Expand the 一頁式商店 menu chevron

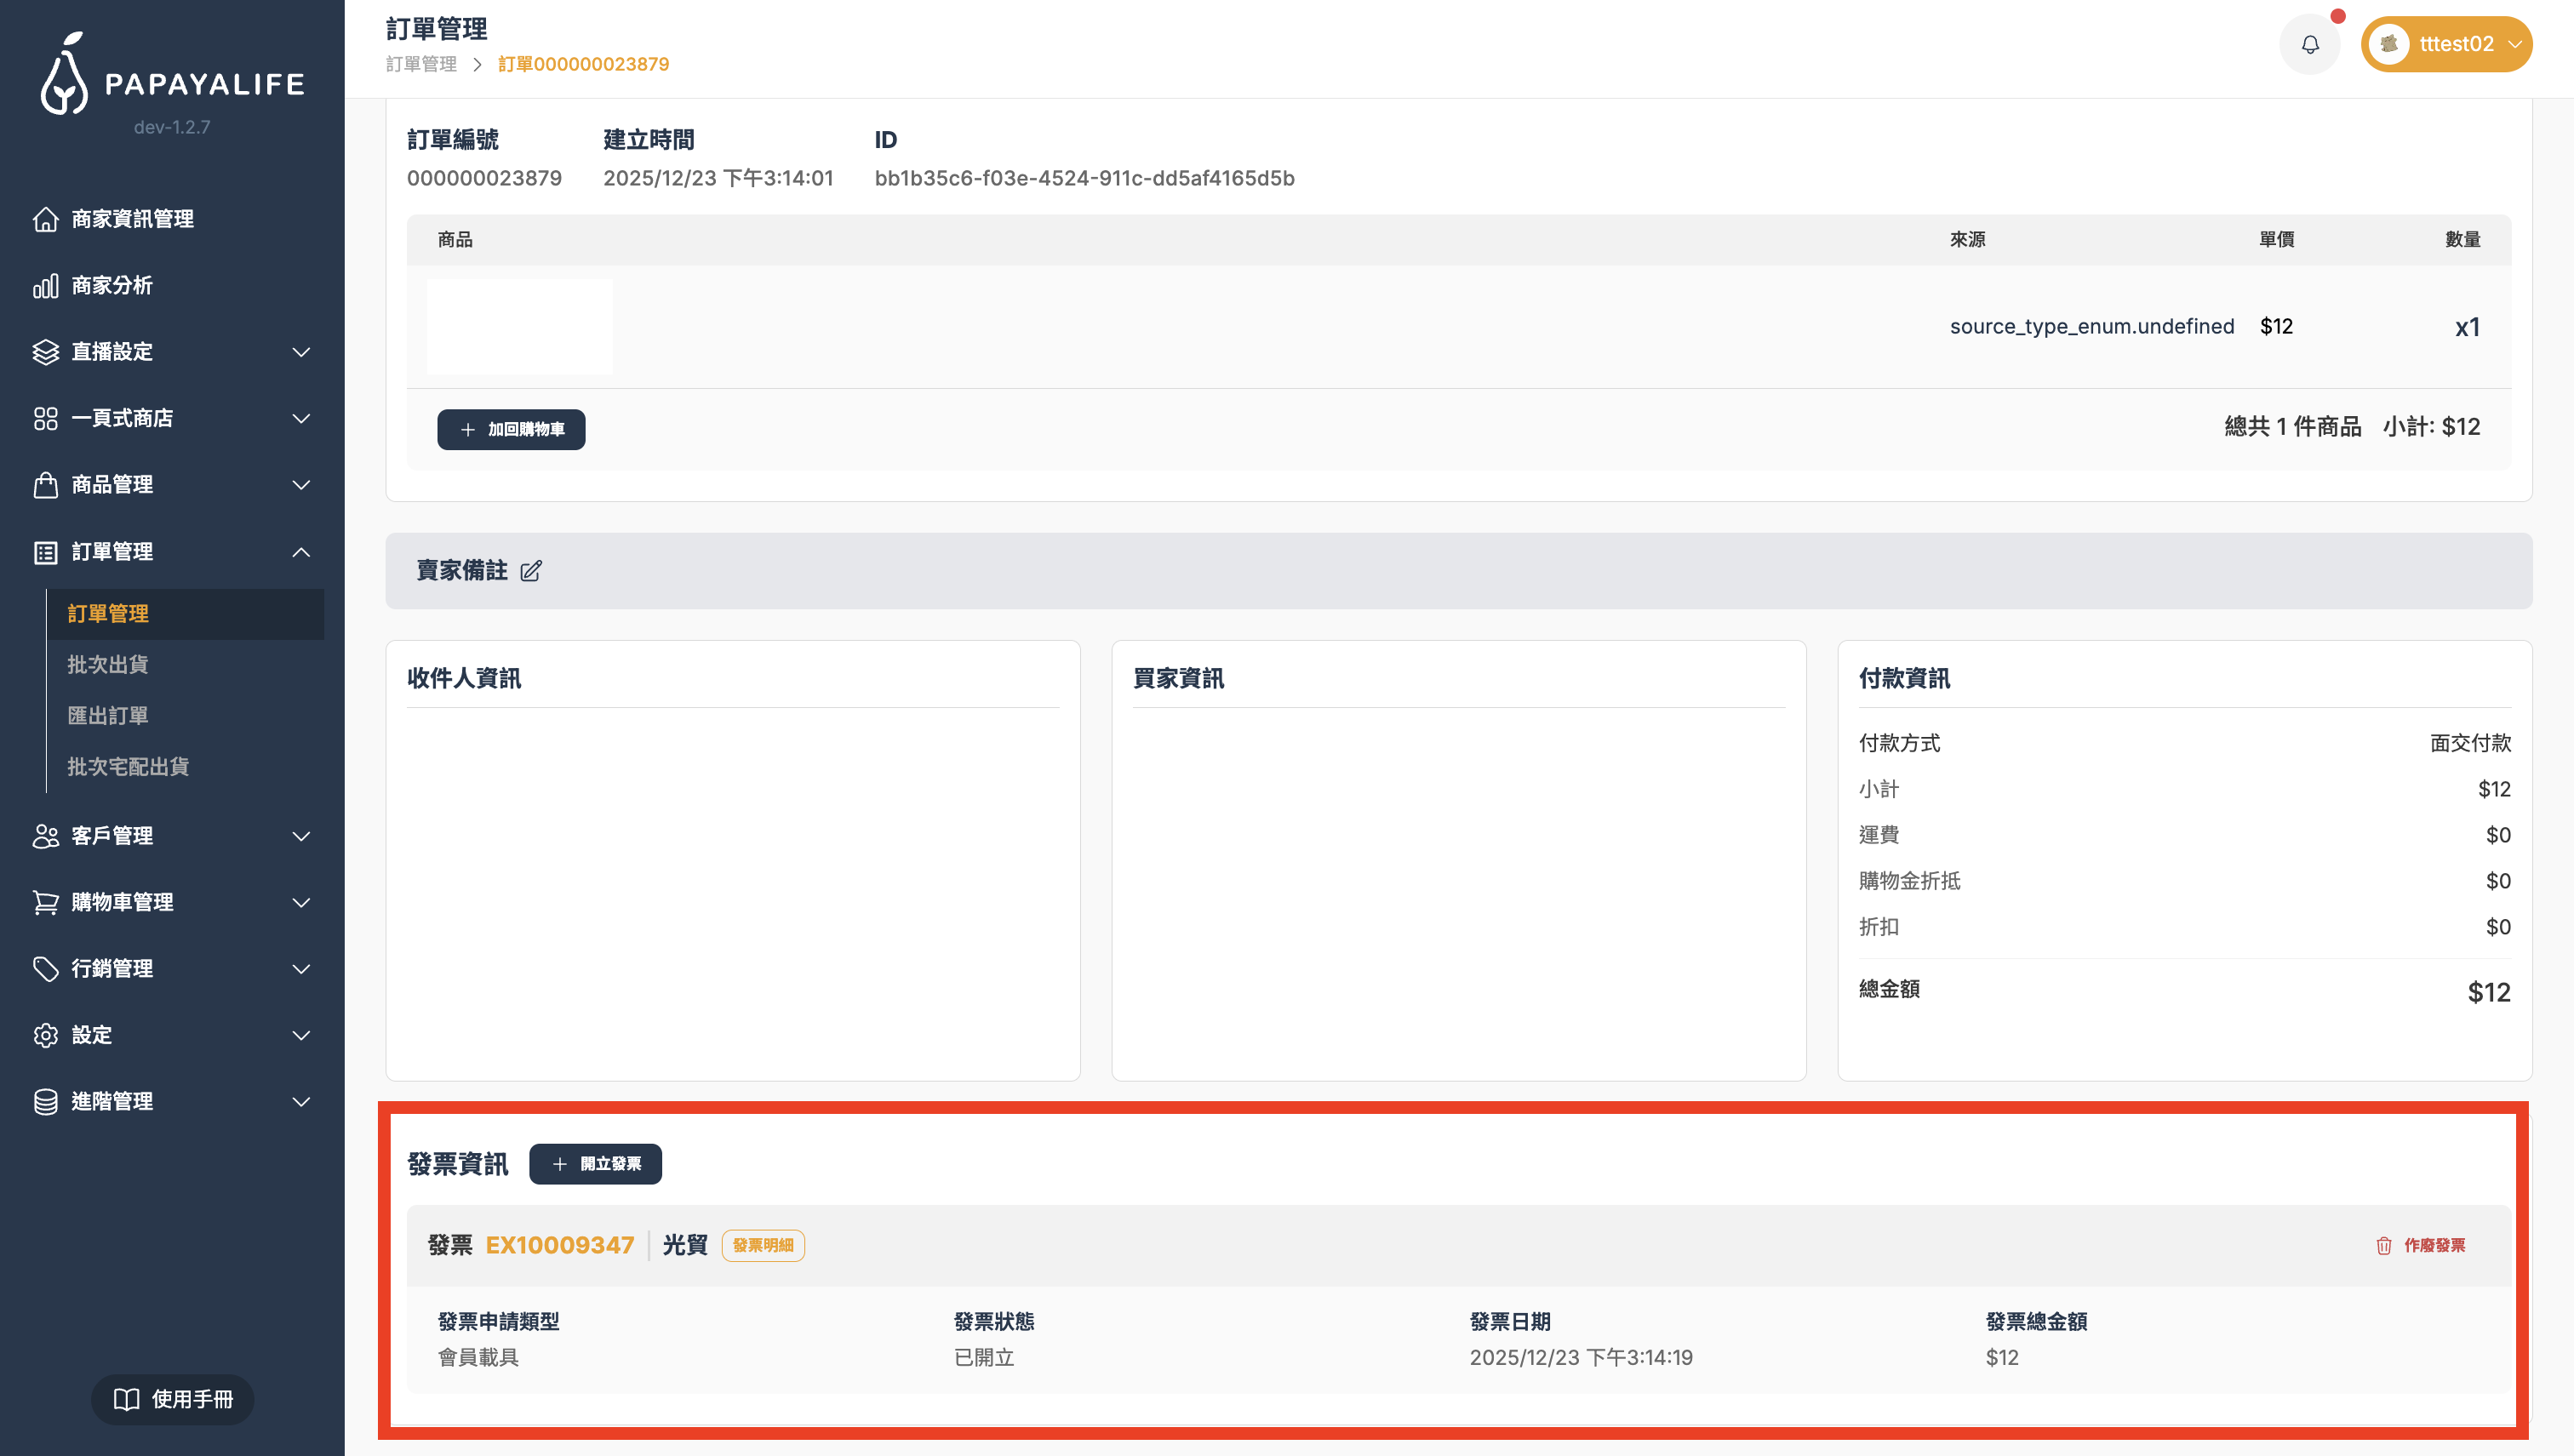[x=300, y=418]
